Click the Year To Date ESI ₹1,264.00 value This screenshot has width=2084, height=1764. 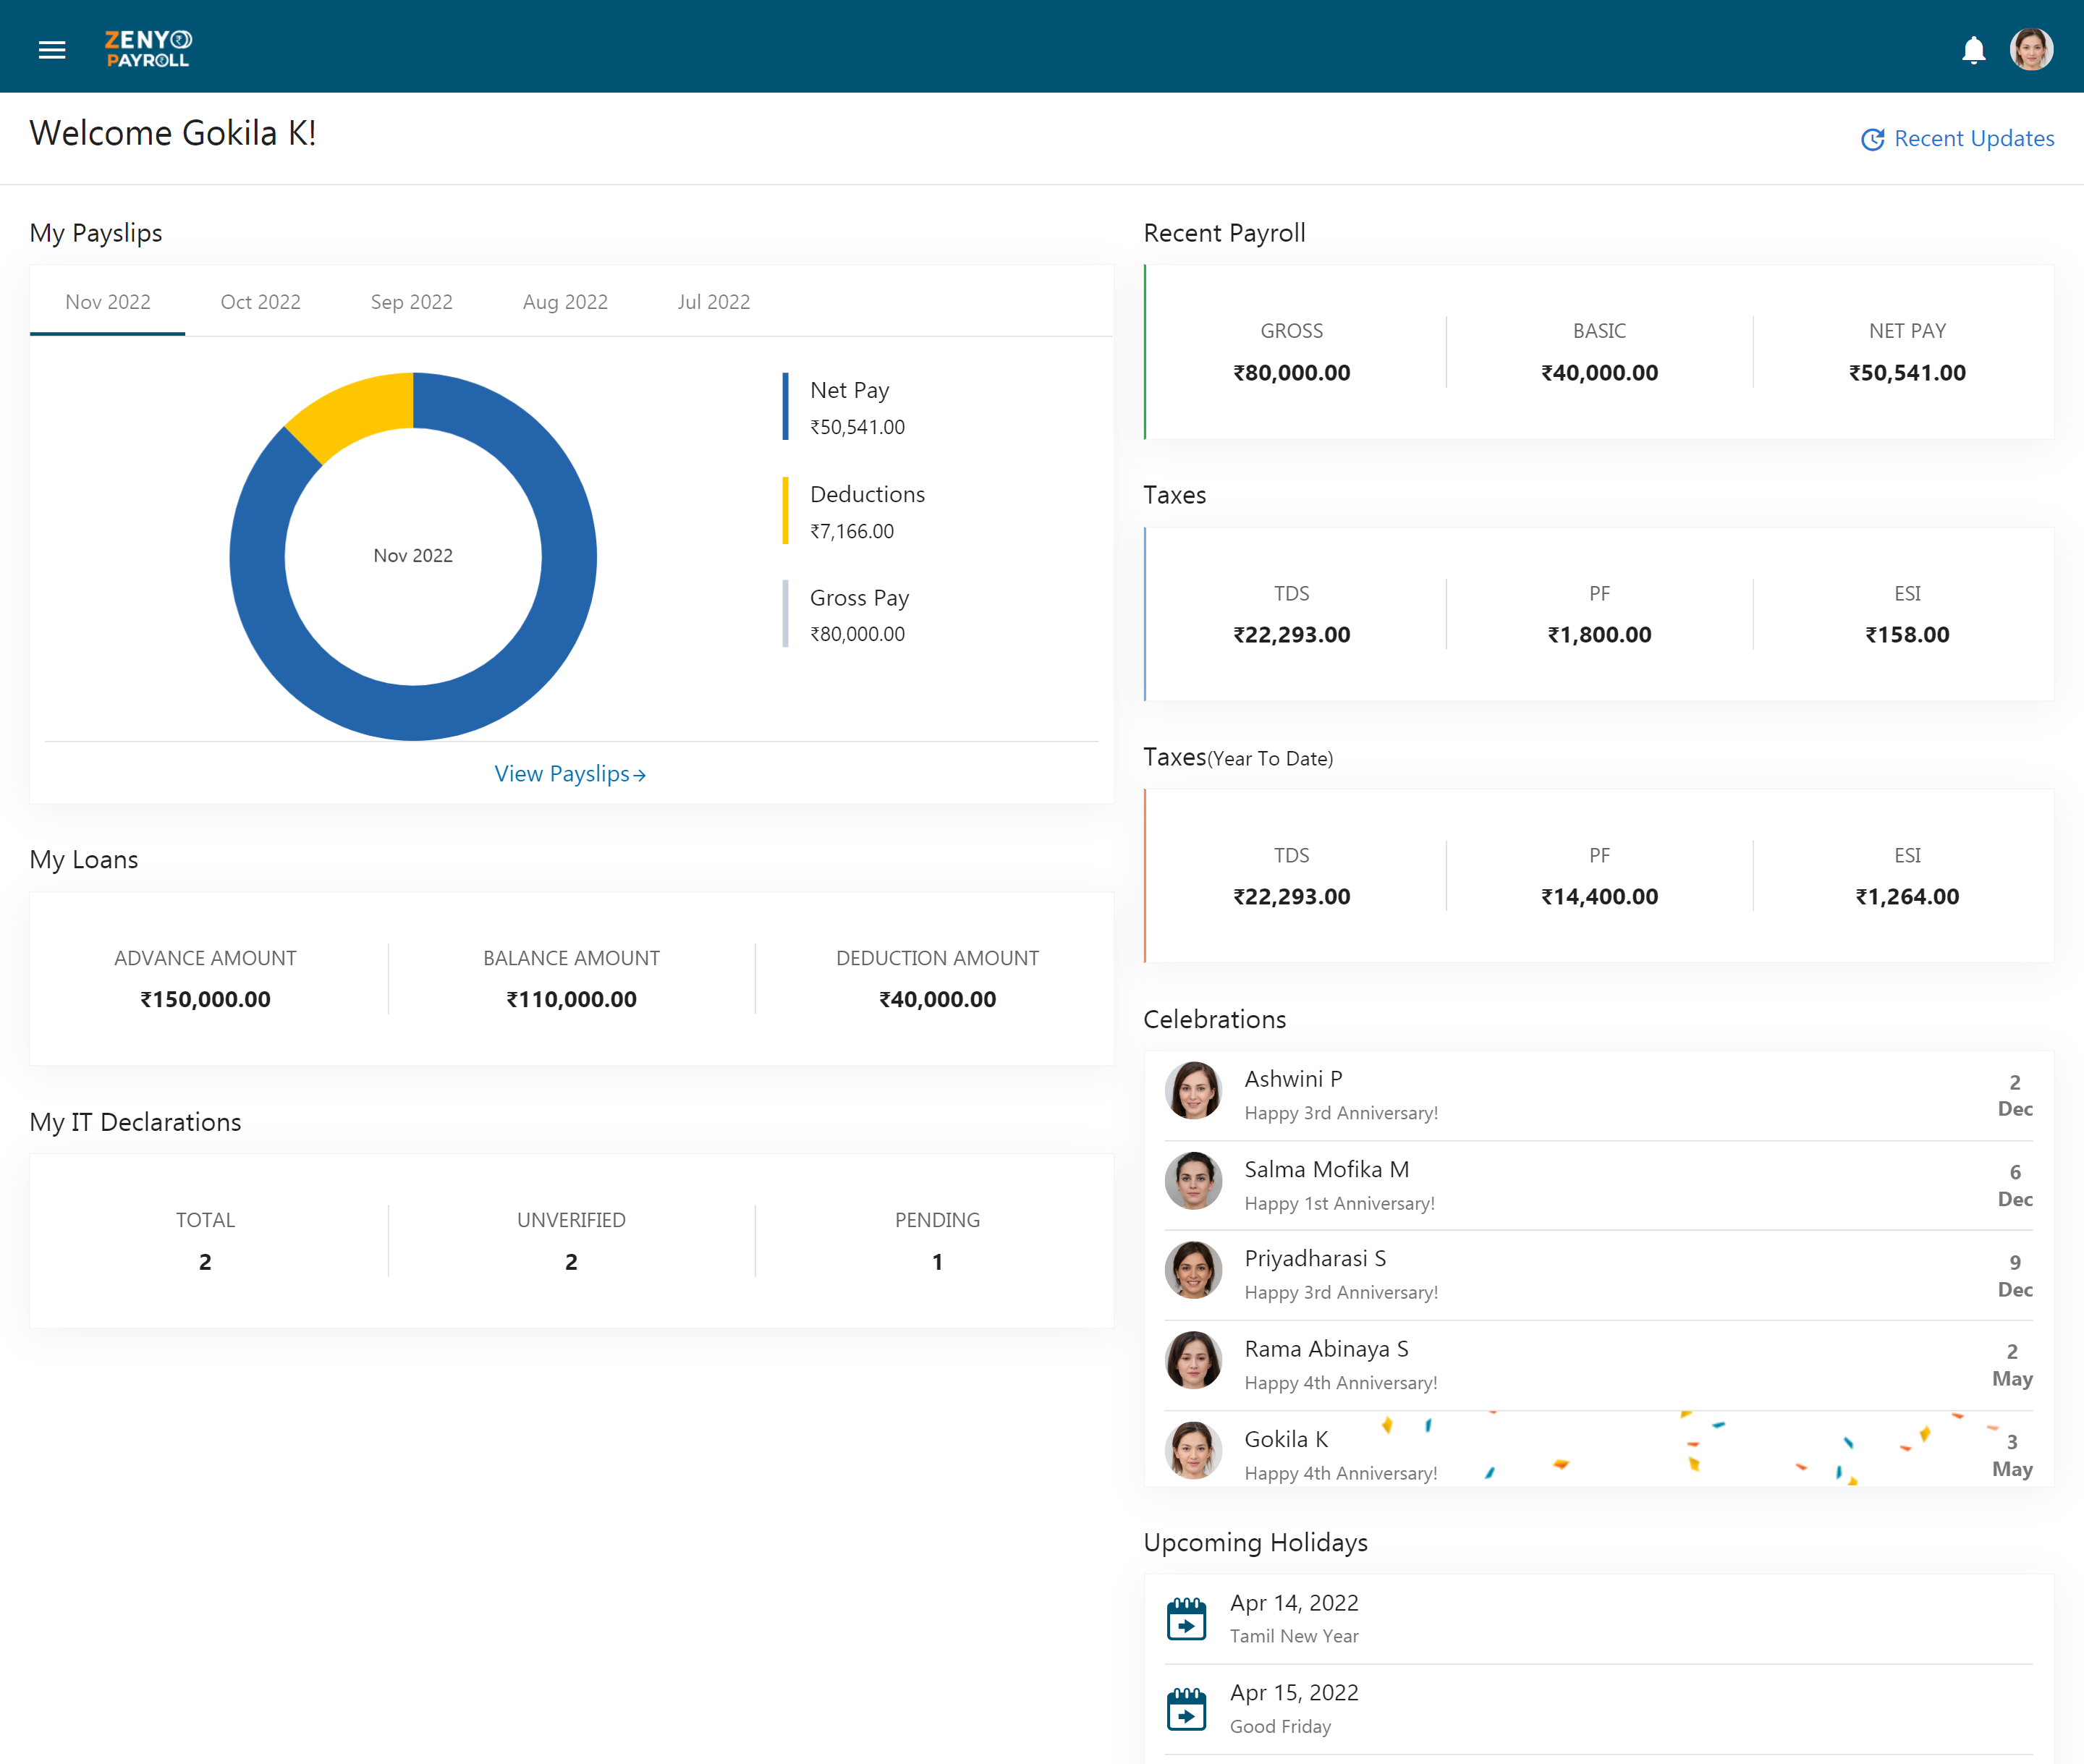1907,897
